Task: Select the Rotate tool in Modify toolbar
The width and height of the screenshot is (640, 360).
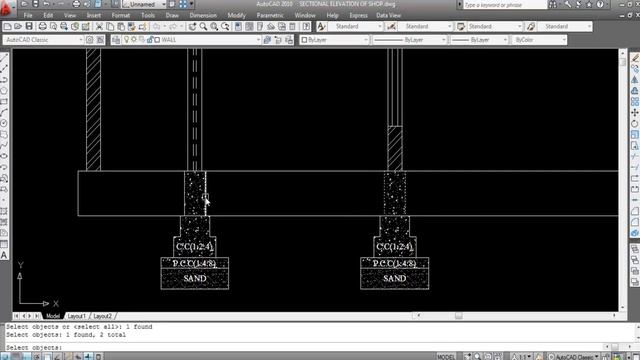Action: 635,123
